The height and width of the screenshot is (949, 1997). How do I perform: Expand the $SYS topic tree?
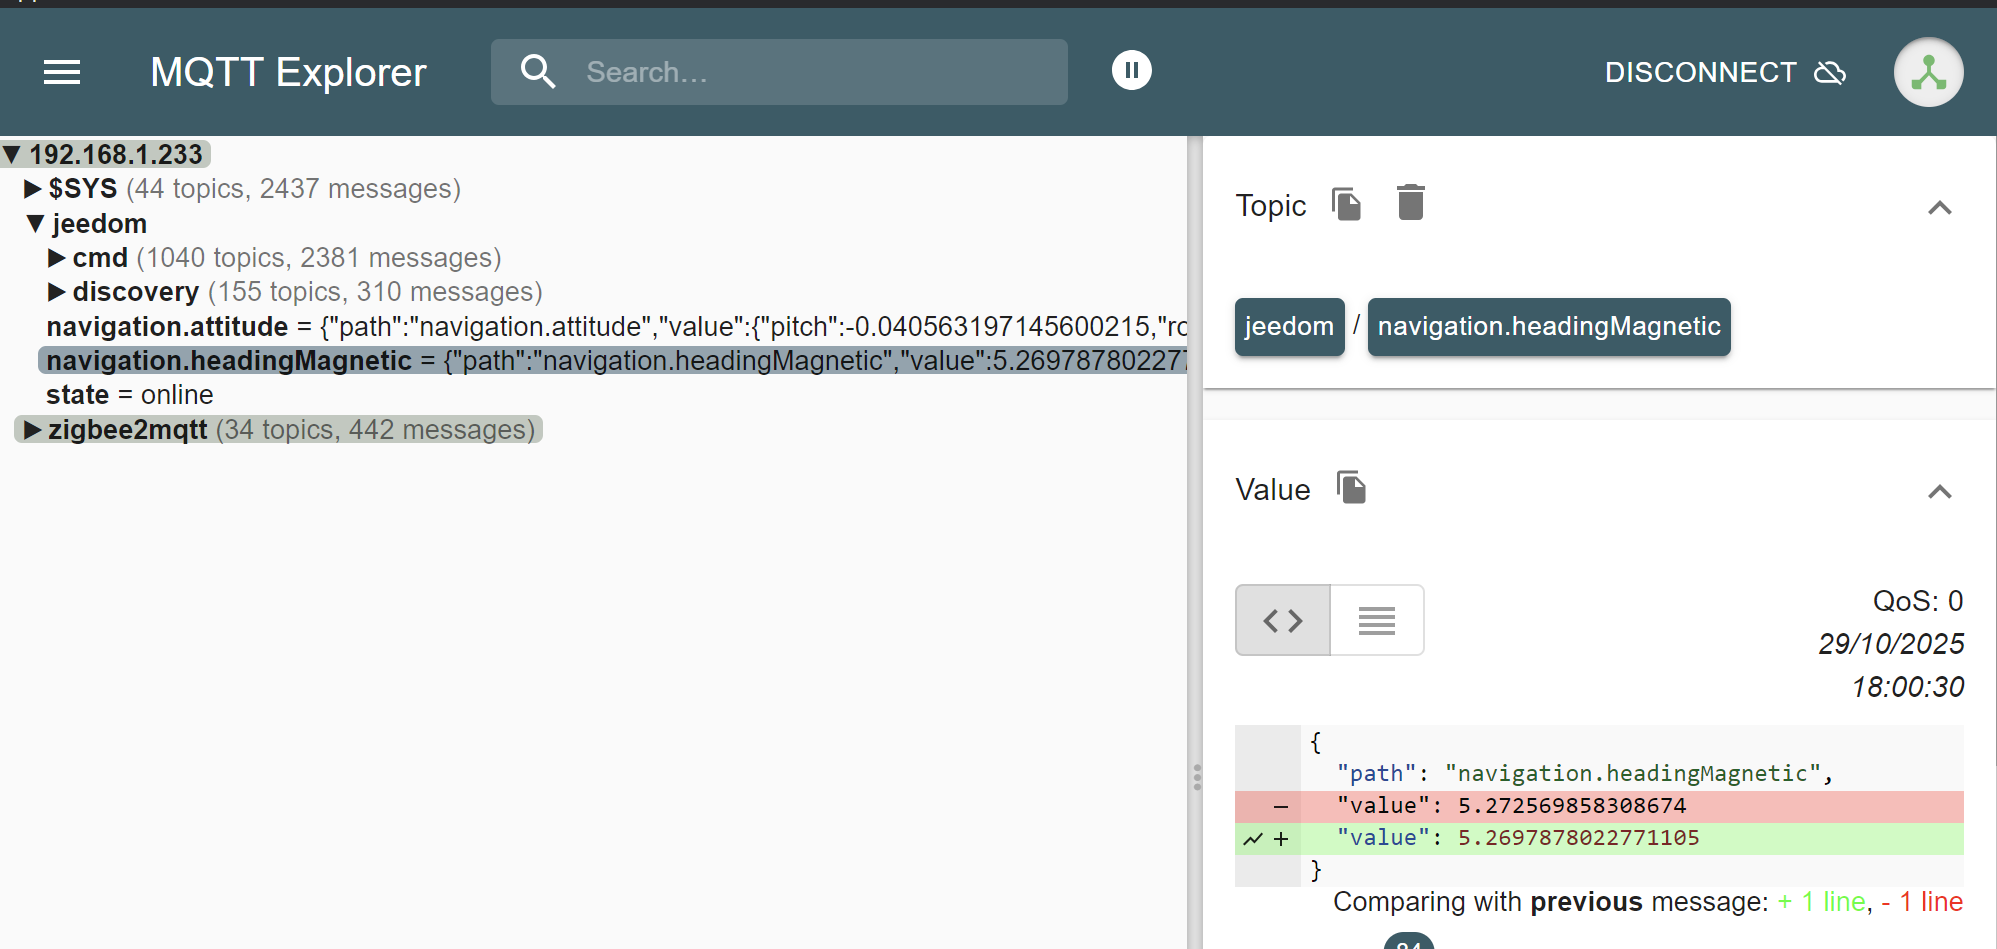click(x=33, y=189)
